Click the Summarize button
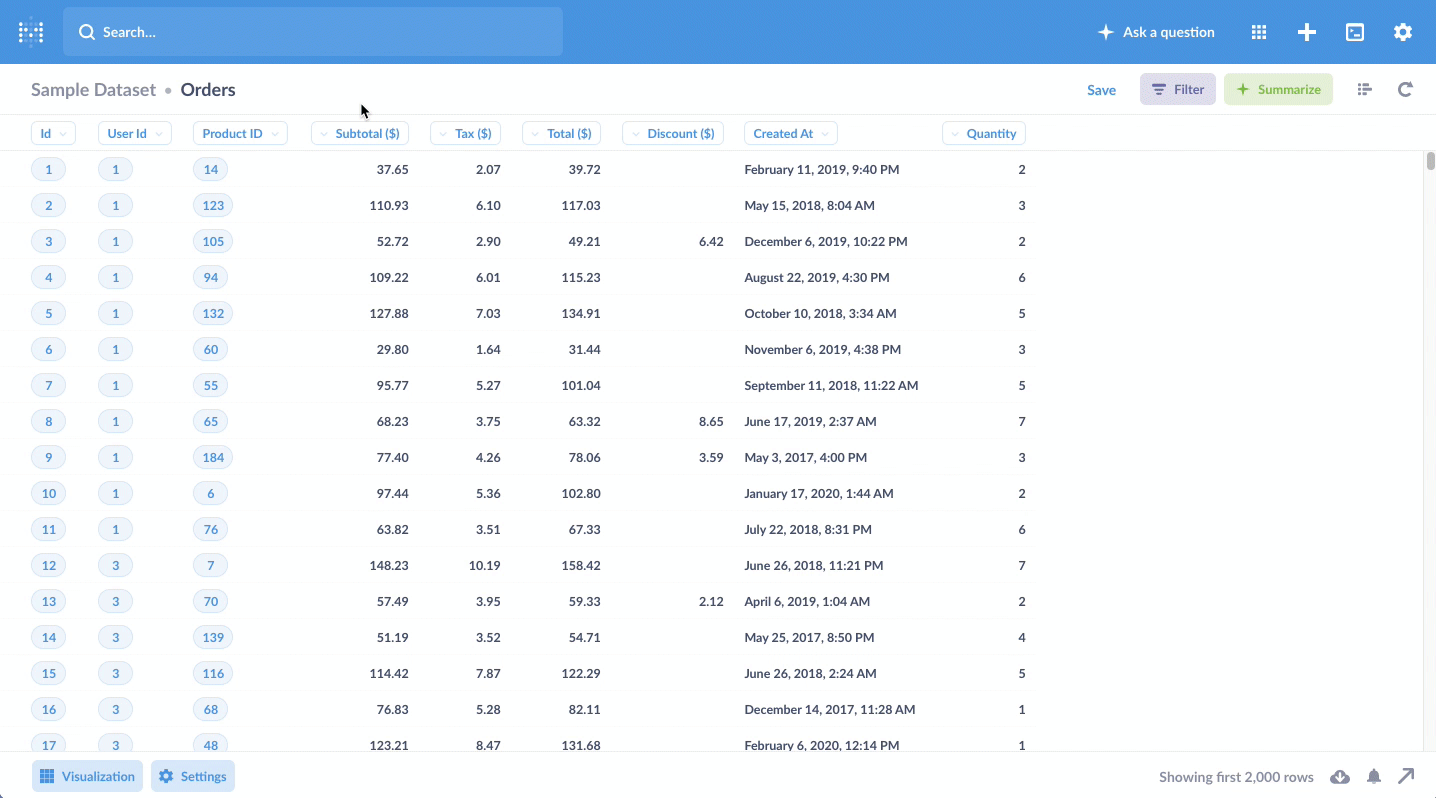The width and height of the screenshot is (1436, 798). (x=1278, y=89)
